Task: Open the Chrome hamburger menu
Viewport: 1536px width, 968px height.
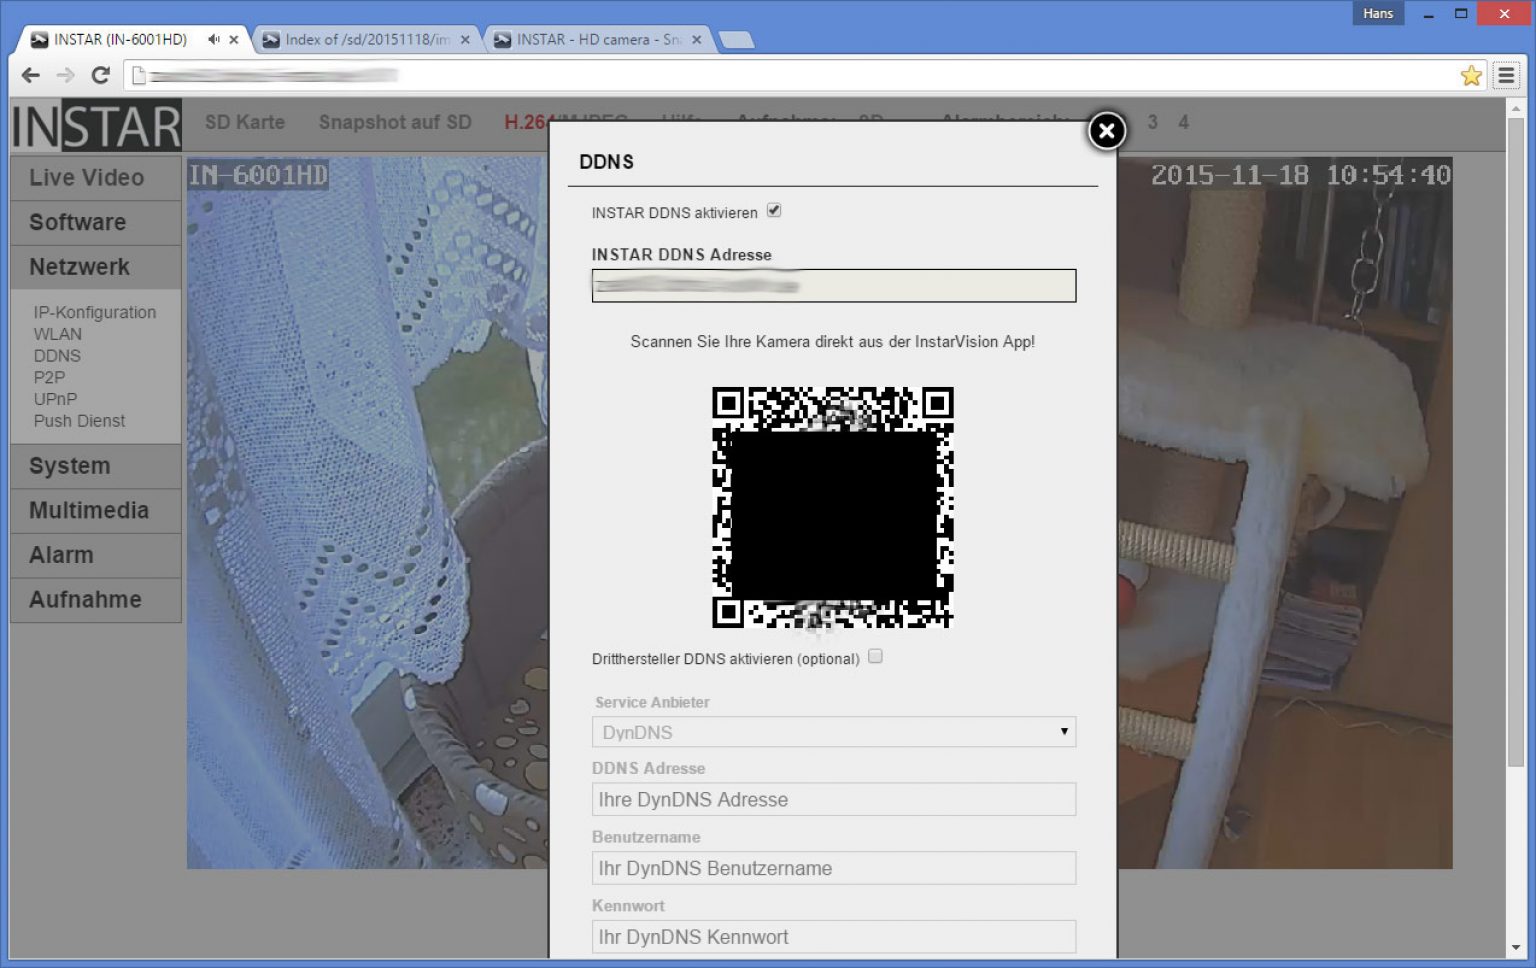Action: (x=1506, y=75)
